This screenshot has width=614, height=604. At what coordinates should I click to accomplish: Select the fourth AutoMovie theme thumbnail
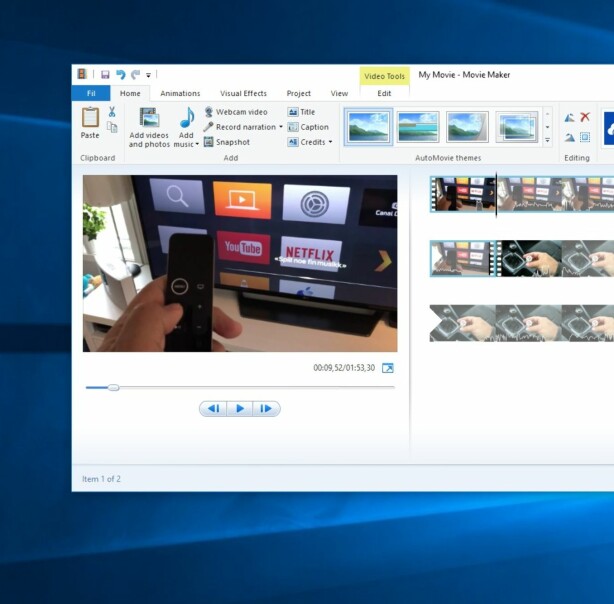(516, 127)
